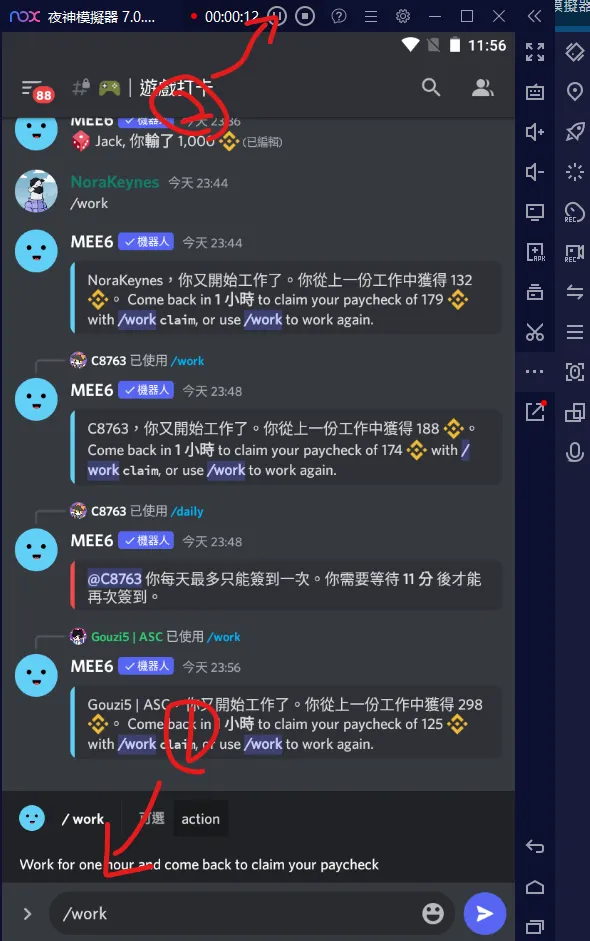This screenshot has width=590, height=941.
Task: Pause the screen recording
Action: point(277,16)
